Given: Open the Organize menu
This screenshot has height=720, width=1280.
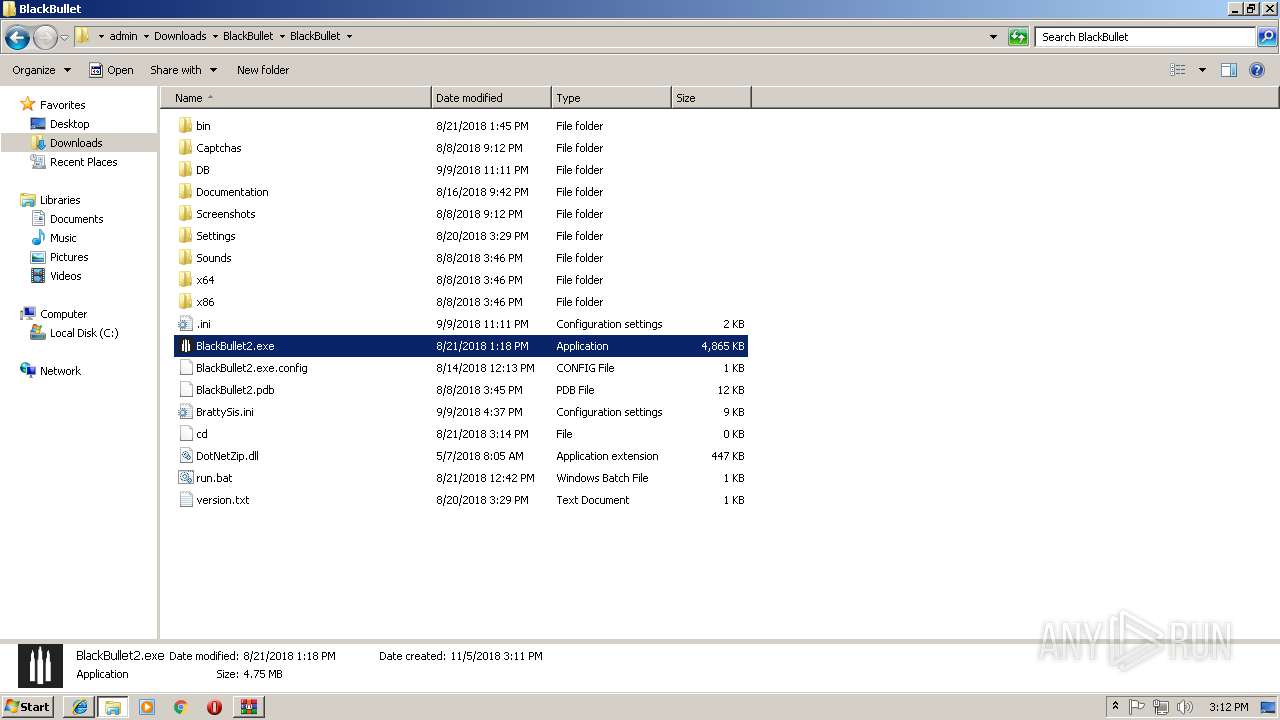Looking at the screenshot, I should (x=41, y=70).
